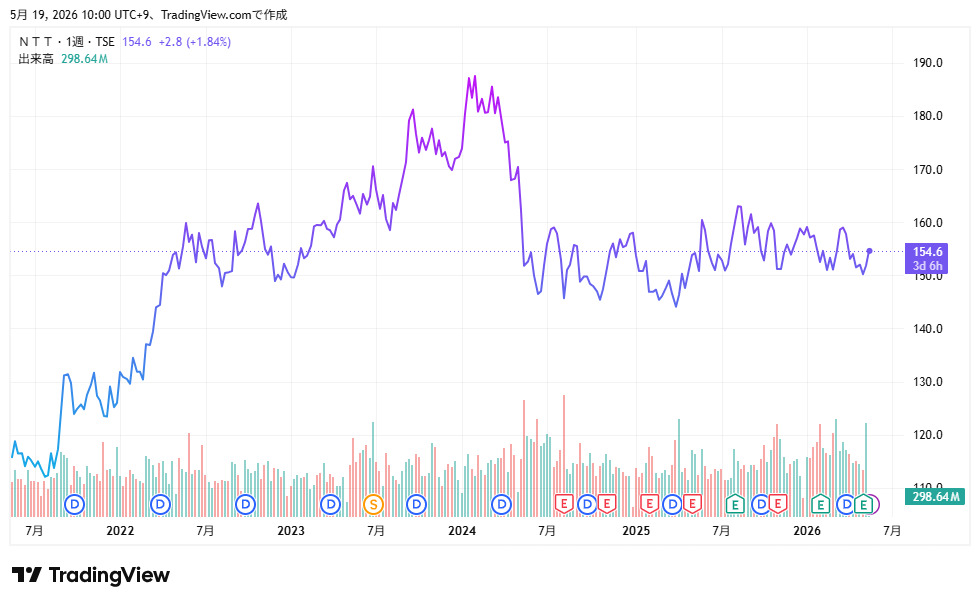Click the 298.64M volume value in the legend
The width and height of the screenshot is (980, 605).
(x=84, y=59)
